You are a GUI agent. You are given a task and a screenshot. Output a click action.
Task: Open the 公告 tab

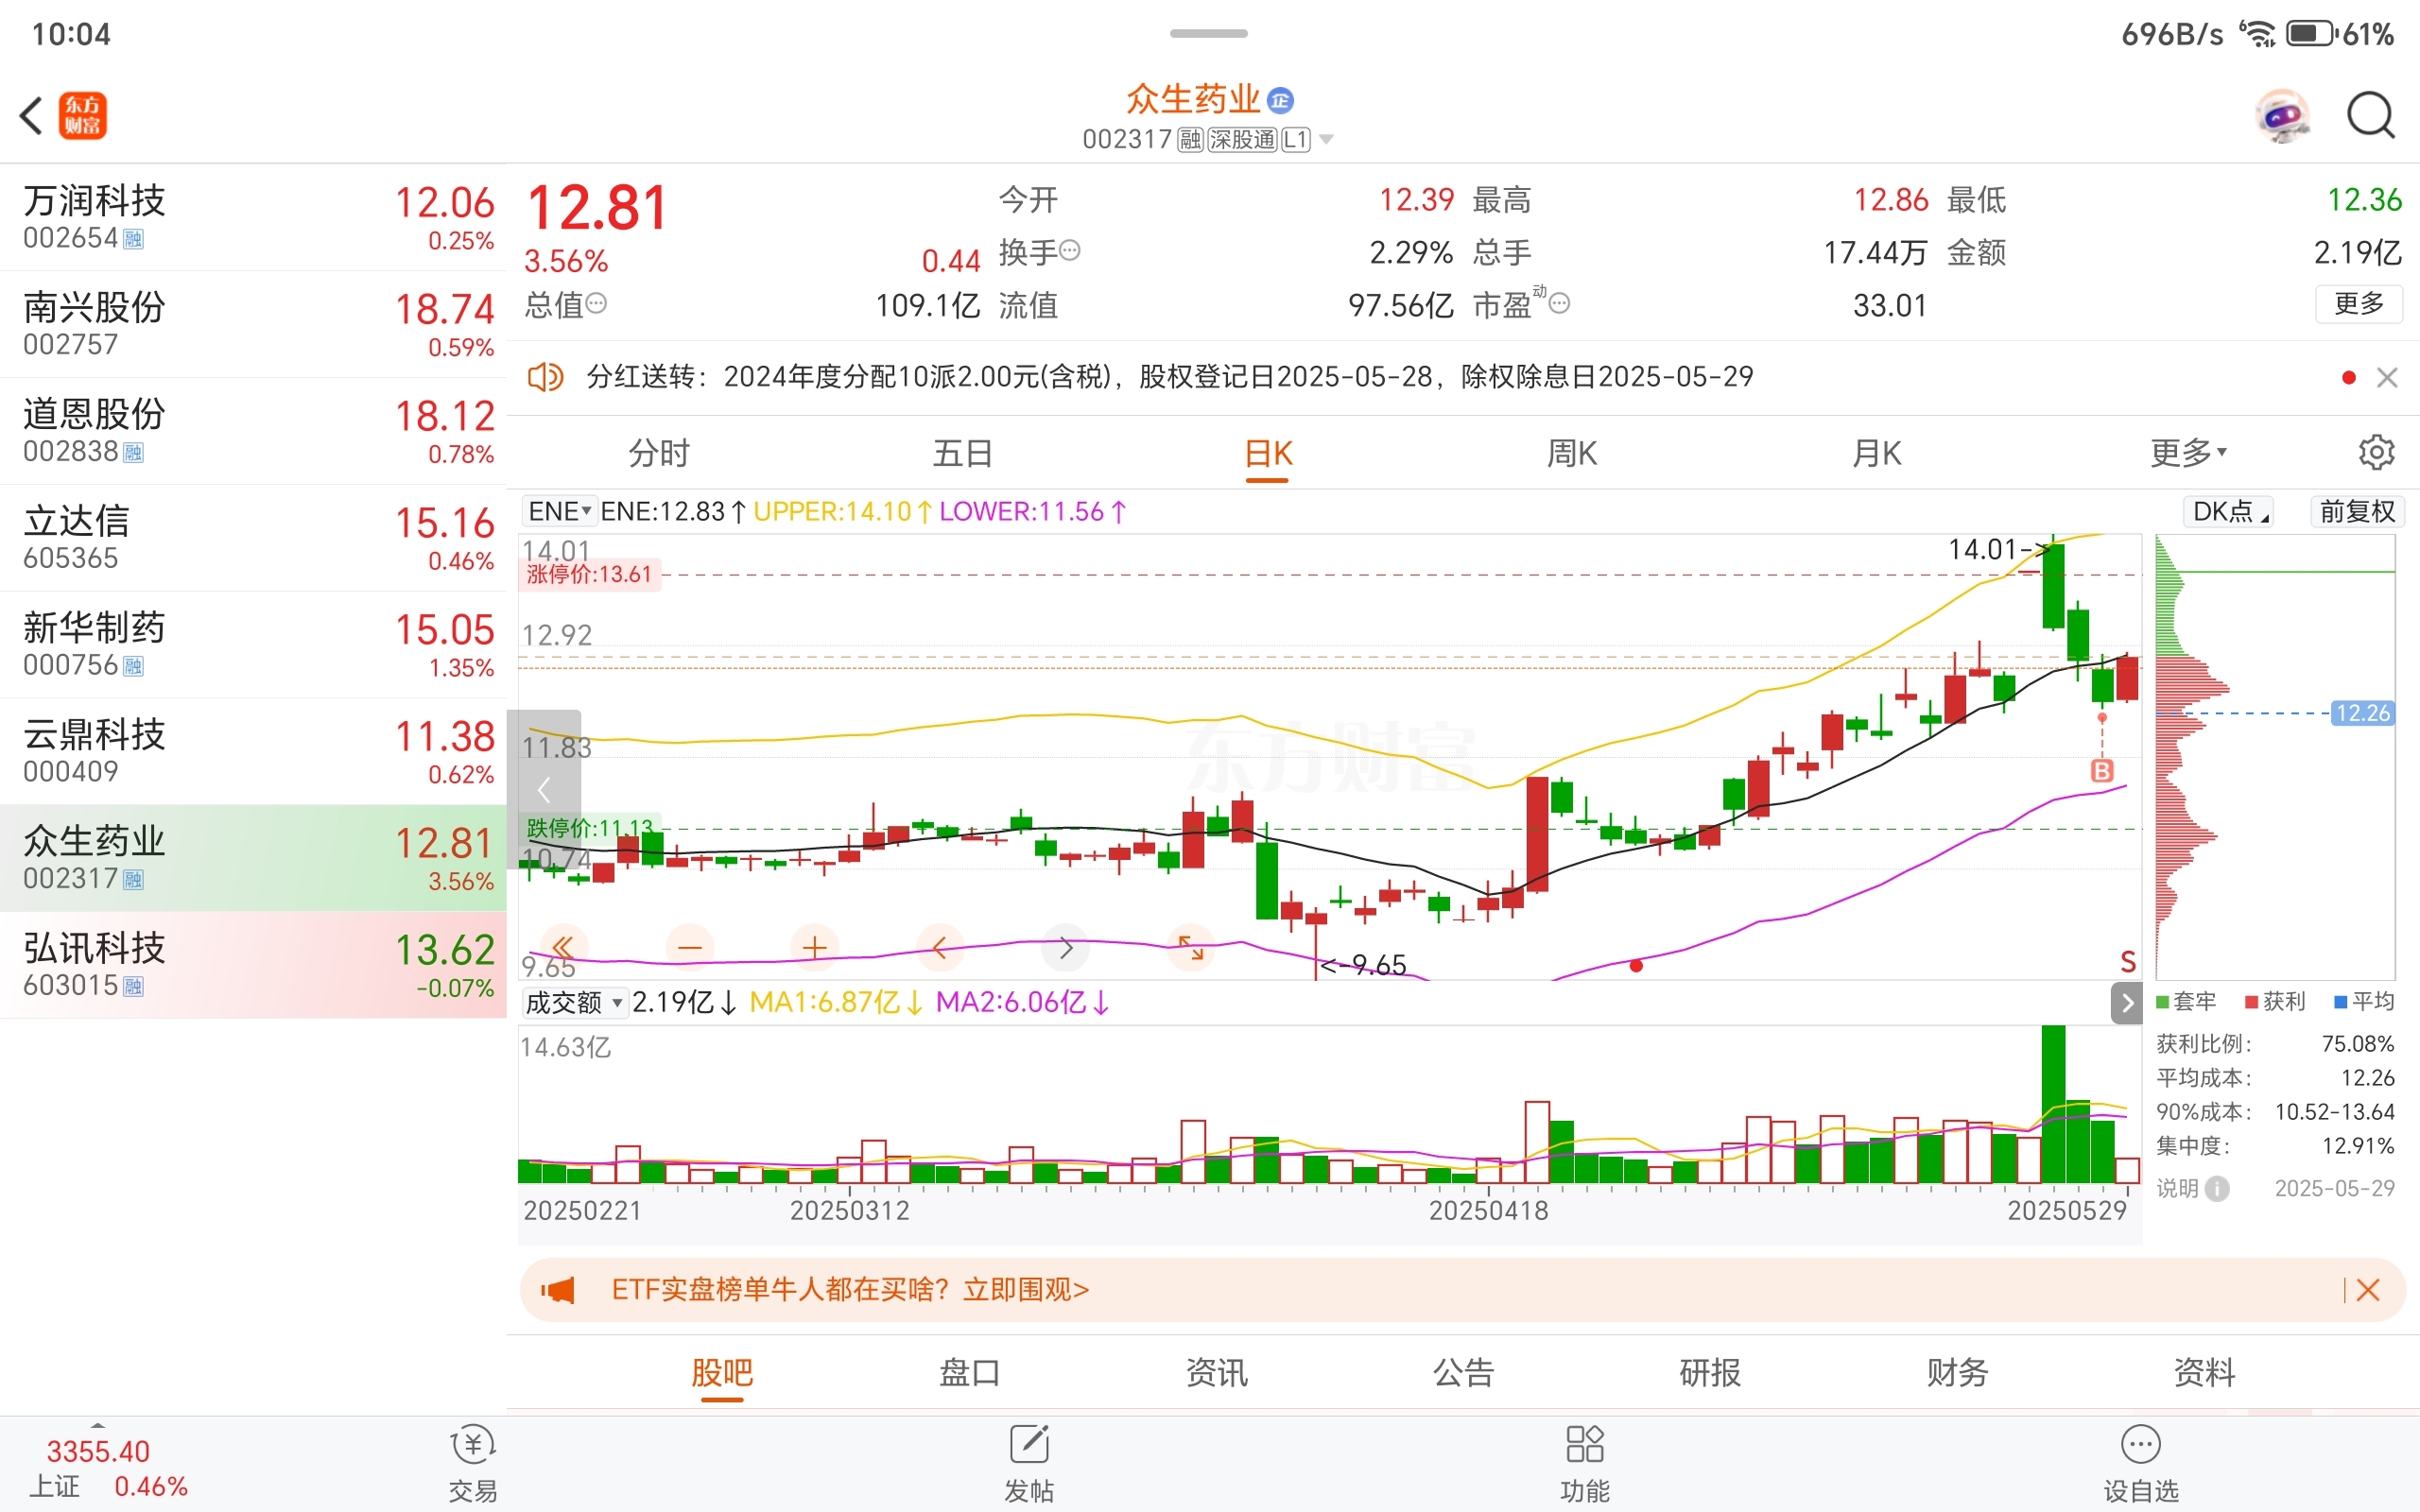tap(1463, 1373)
